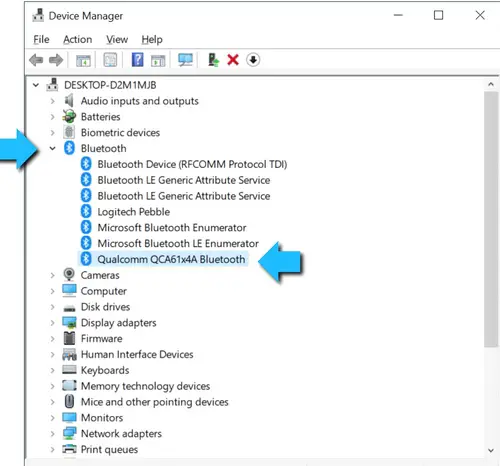Click the Audio inputs and outputs speaker icon
The width and height of the screenshot is (500, 466).
[x=69, y=101]
